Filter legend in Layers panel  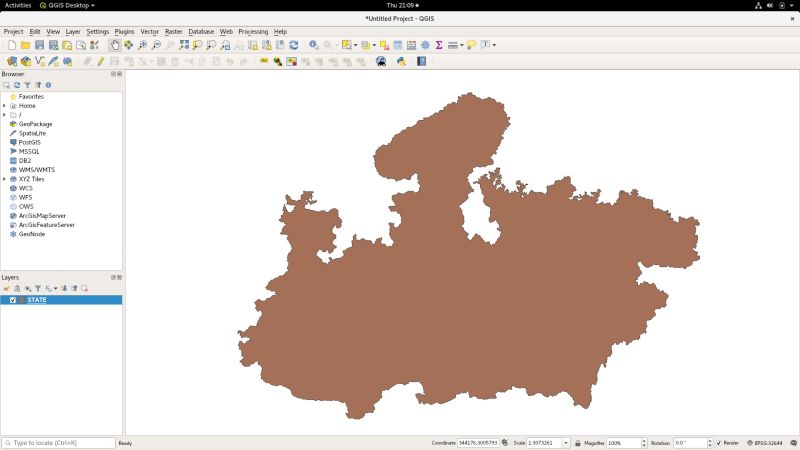click(x=38, y=289)
